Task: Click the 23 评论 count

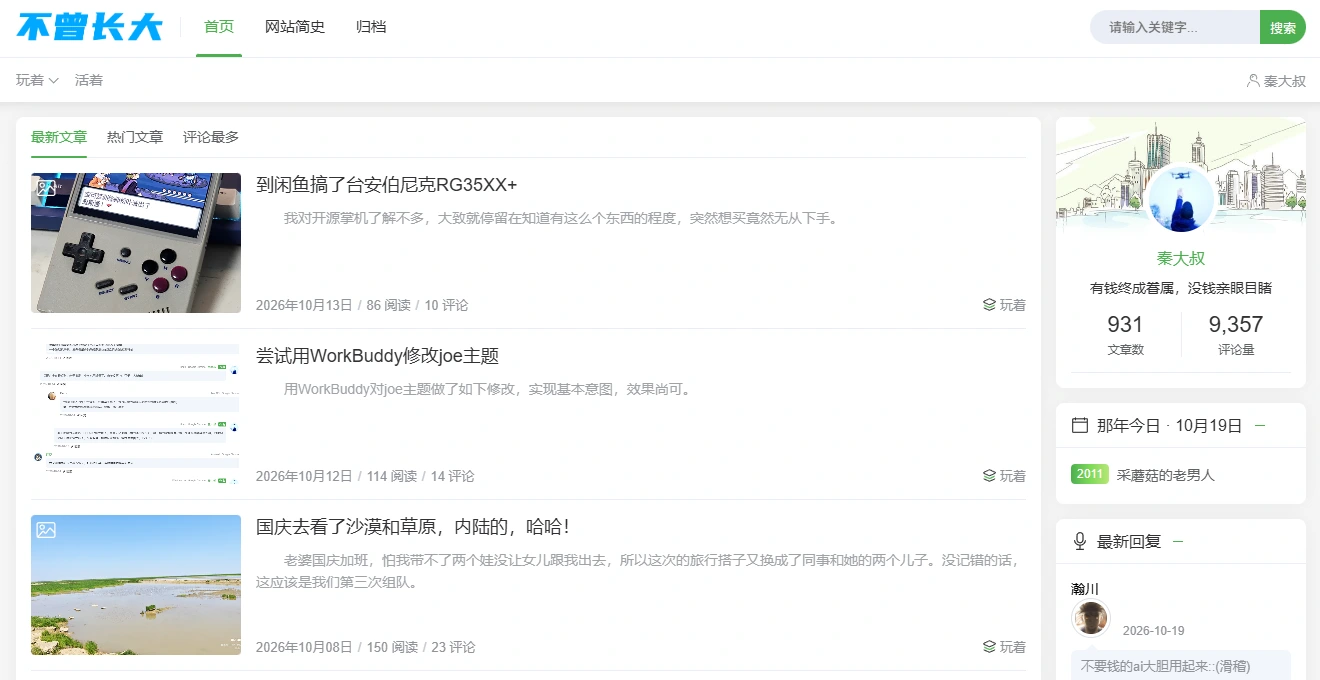Action: 453,647
